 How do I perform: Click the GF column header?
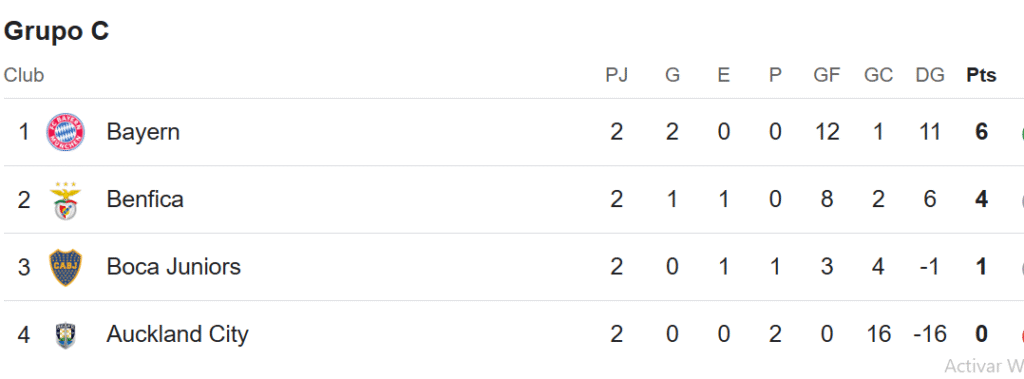pos(827,76)
